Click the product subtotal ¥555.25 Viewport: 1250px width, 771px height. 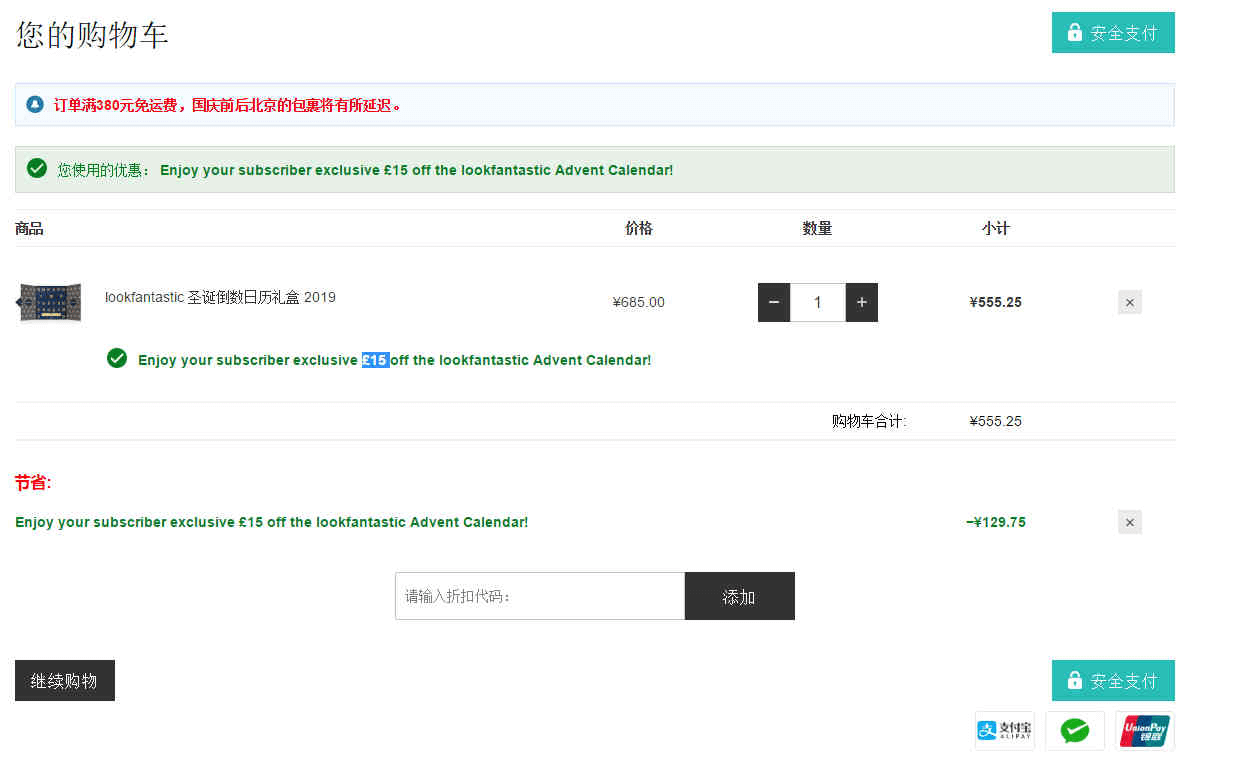[x=996, y=302]
